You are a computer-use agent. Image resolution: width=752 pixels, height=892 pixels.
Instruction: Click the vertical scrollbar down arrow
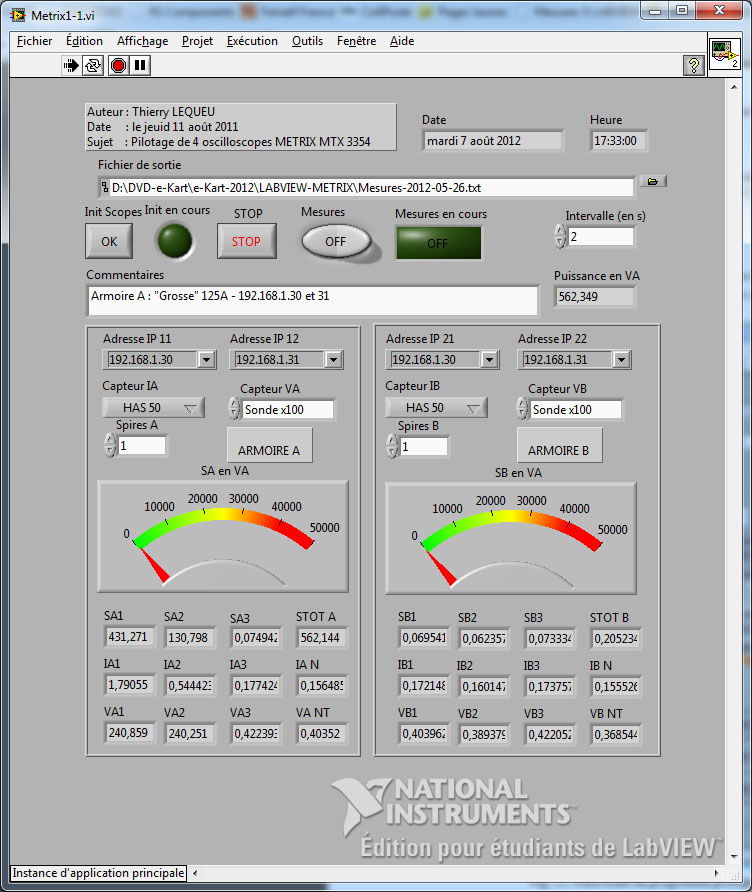tap(734, 856)
